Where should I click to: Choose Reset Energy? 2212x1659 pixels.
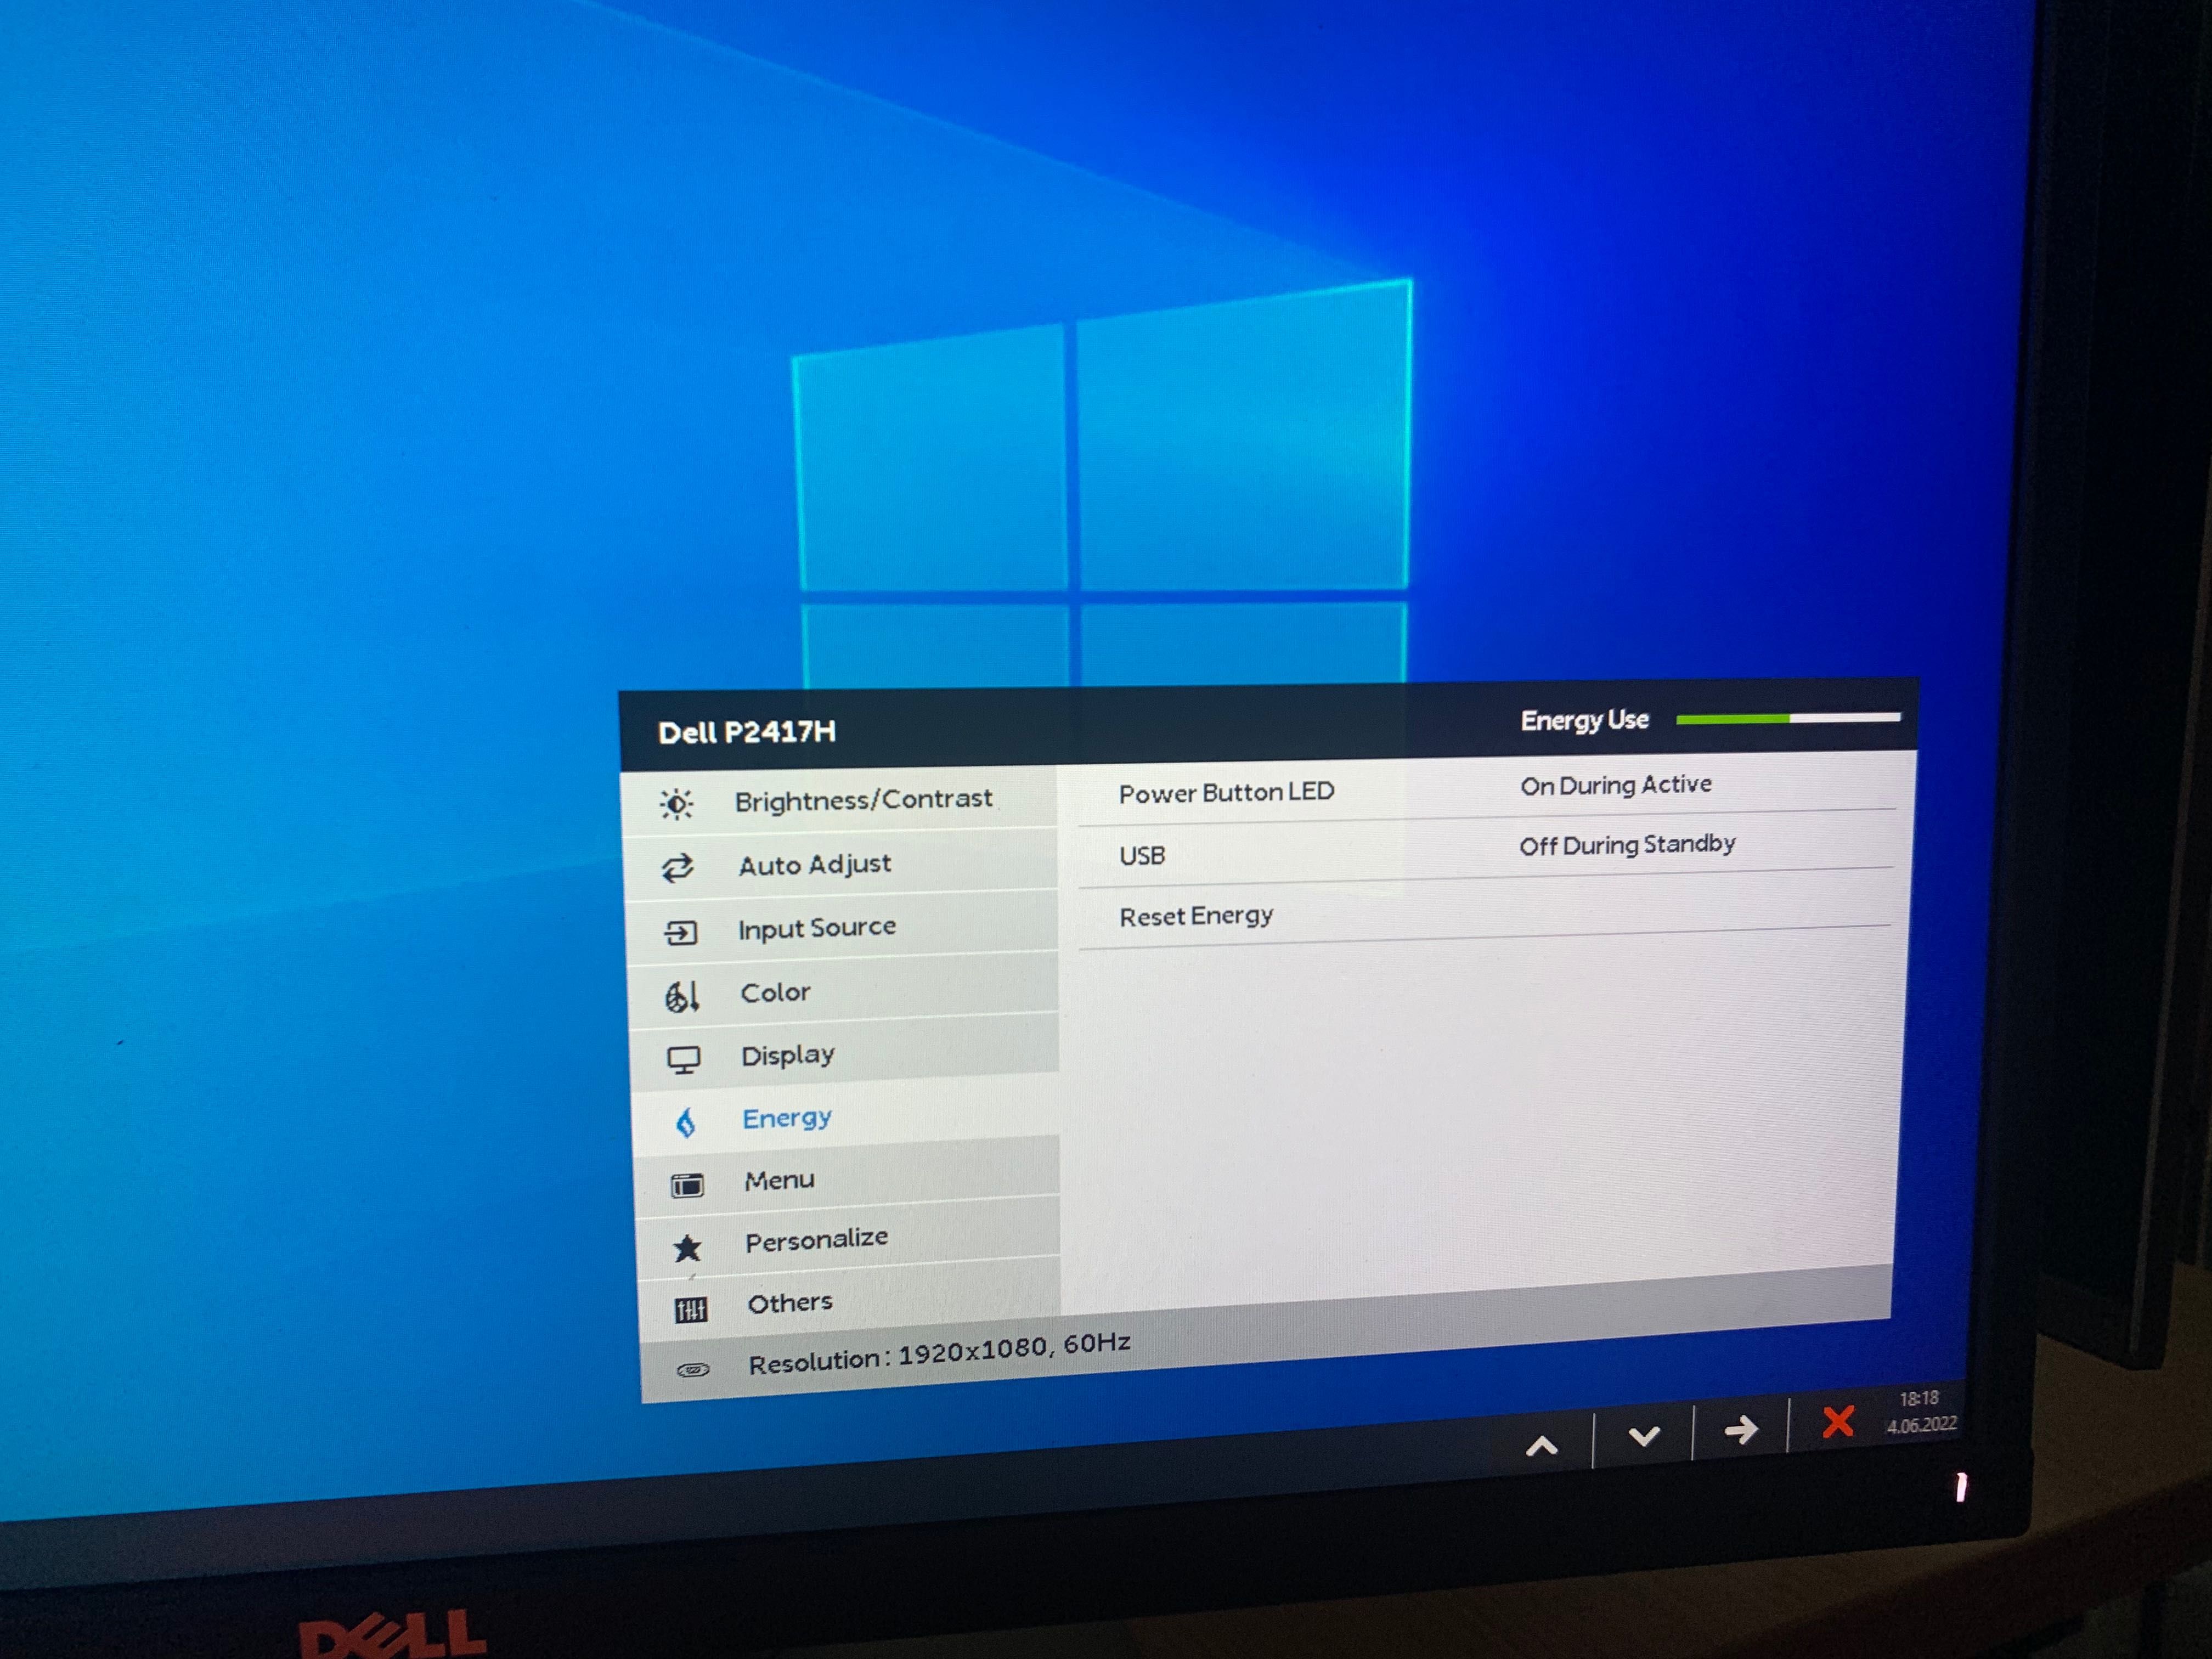pos(1196,916)
